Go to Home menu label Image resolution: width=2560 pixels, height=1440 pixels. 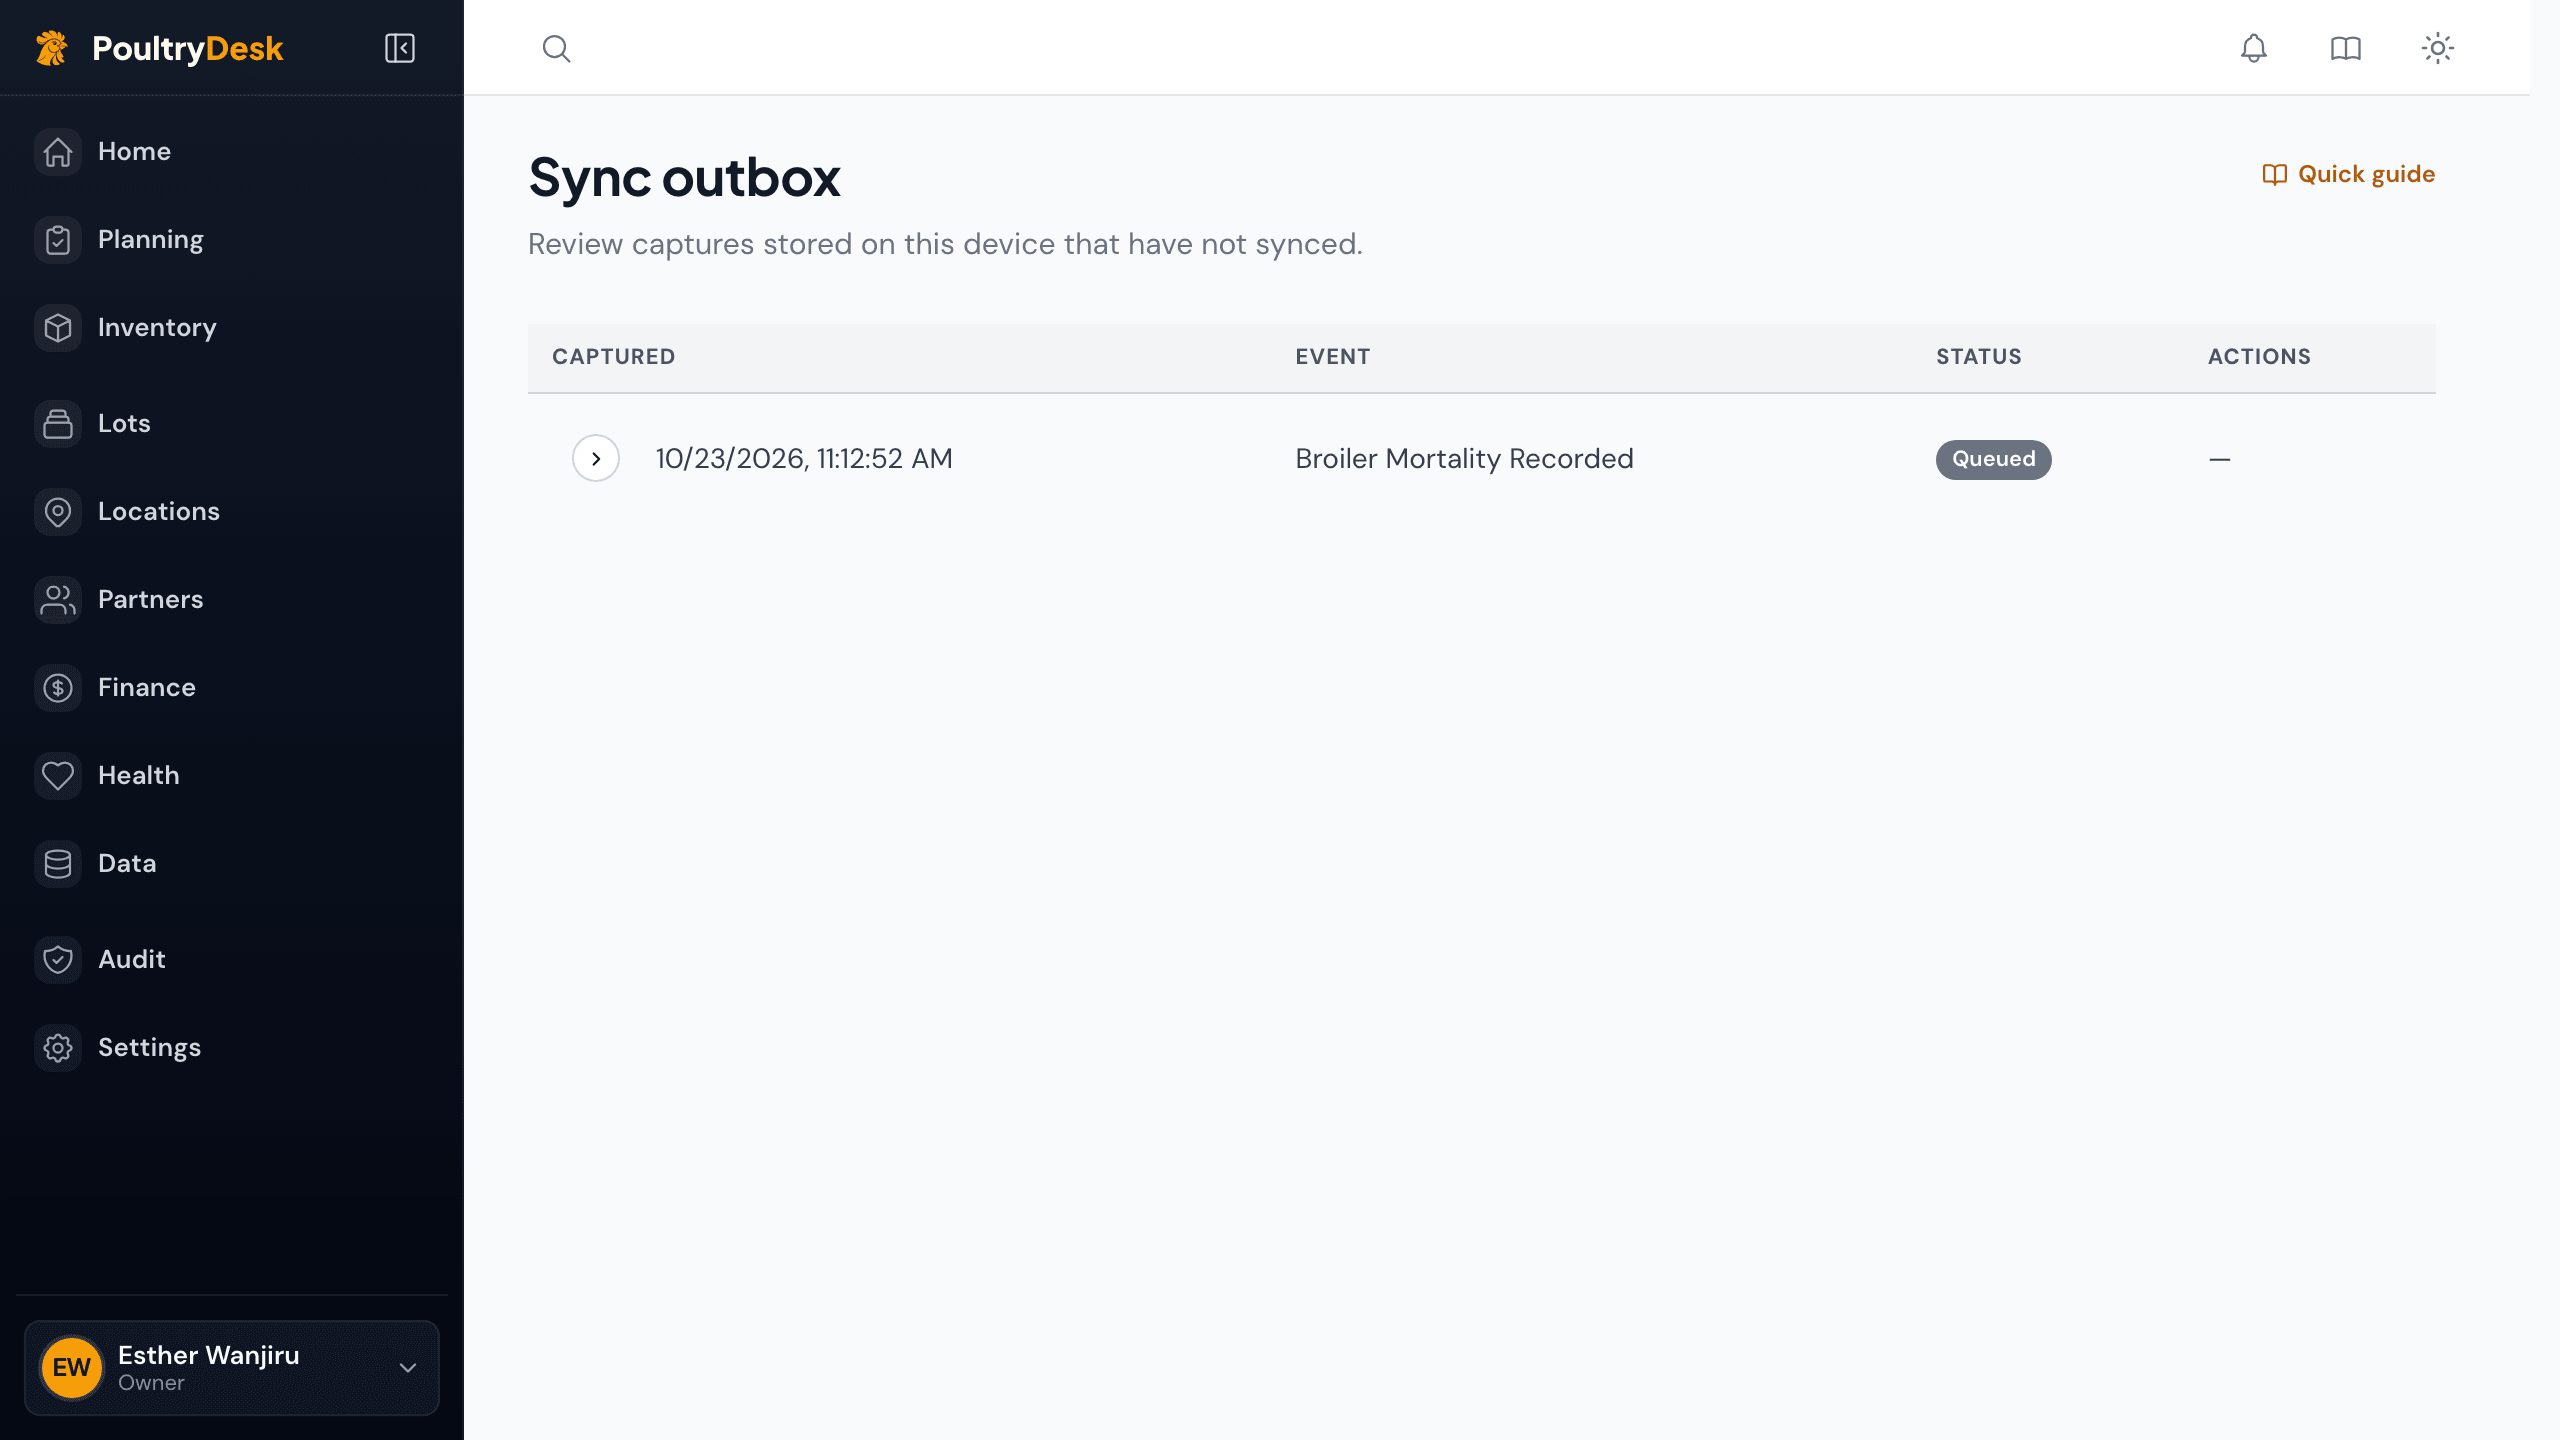coord(134,152)
